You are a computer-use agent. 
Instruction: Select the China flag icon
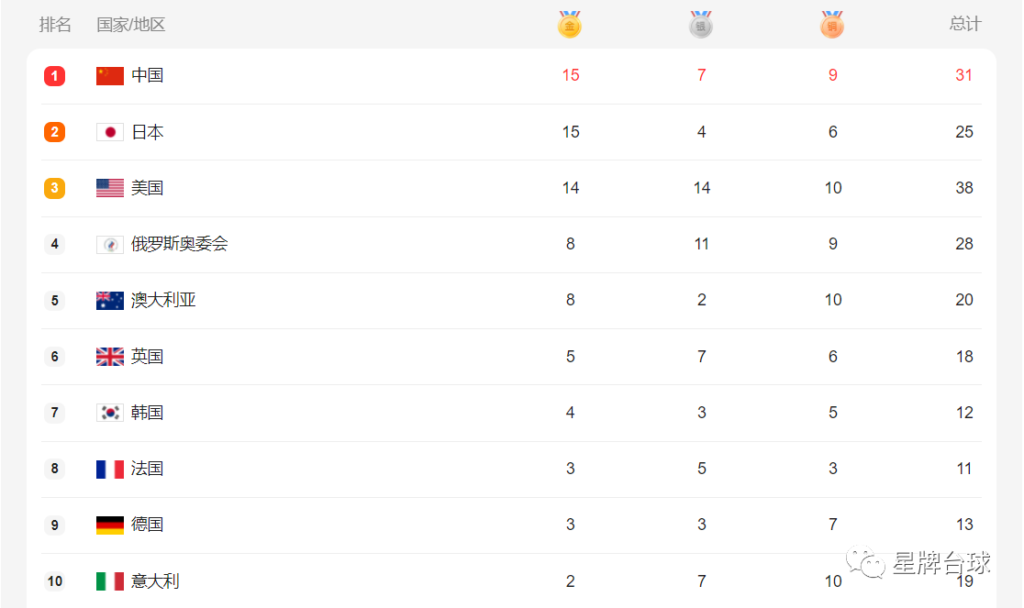tap(110, 76)
